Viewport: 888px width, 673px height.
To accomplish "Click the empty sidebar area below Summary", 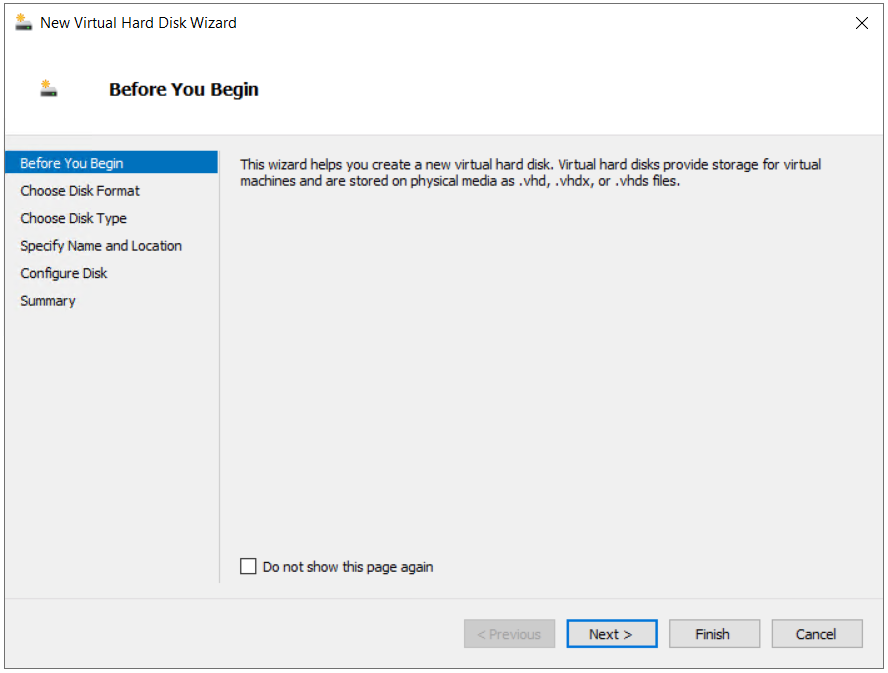I will pyautogui.click(x=110, y=440).
